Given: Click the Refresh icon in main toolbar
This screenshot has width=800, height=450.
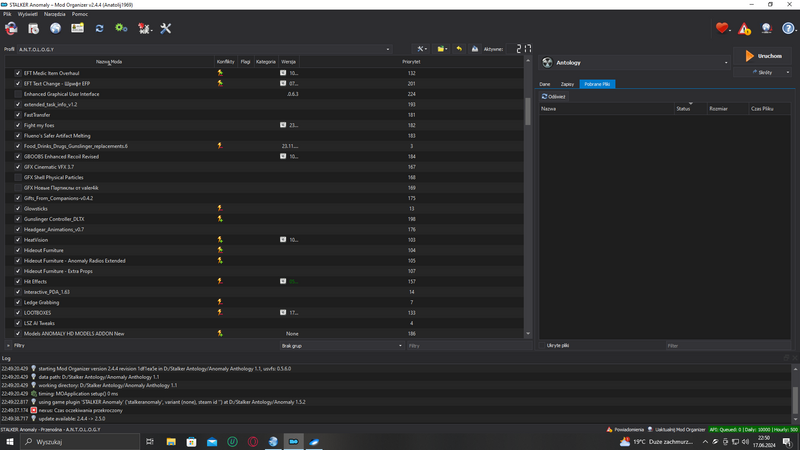Looking at the screenshot, I should (x=99, y=29).
